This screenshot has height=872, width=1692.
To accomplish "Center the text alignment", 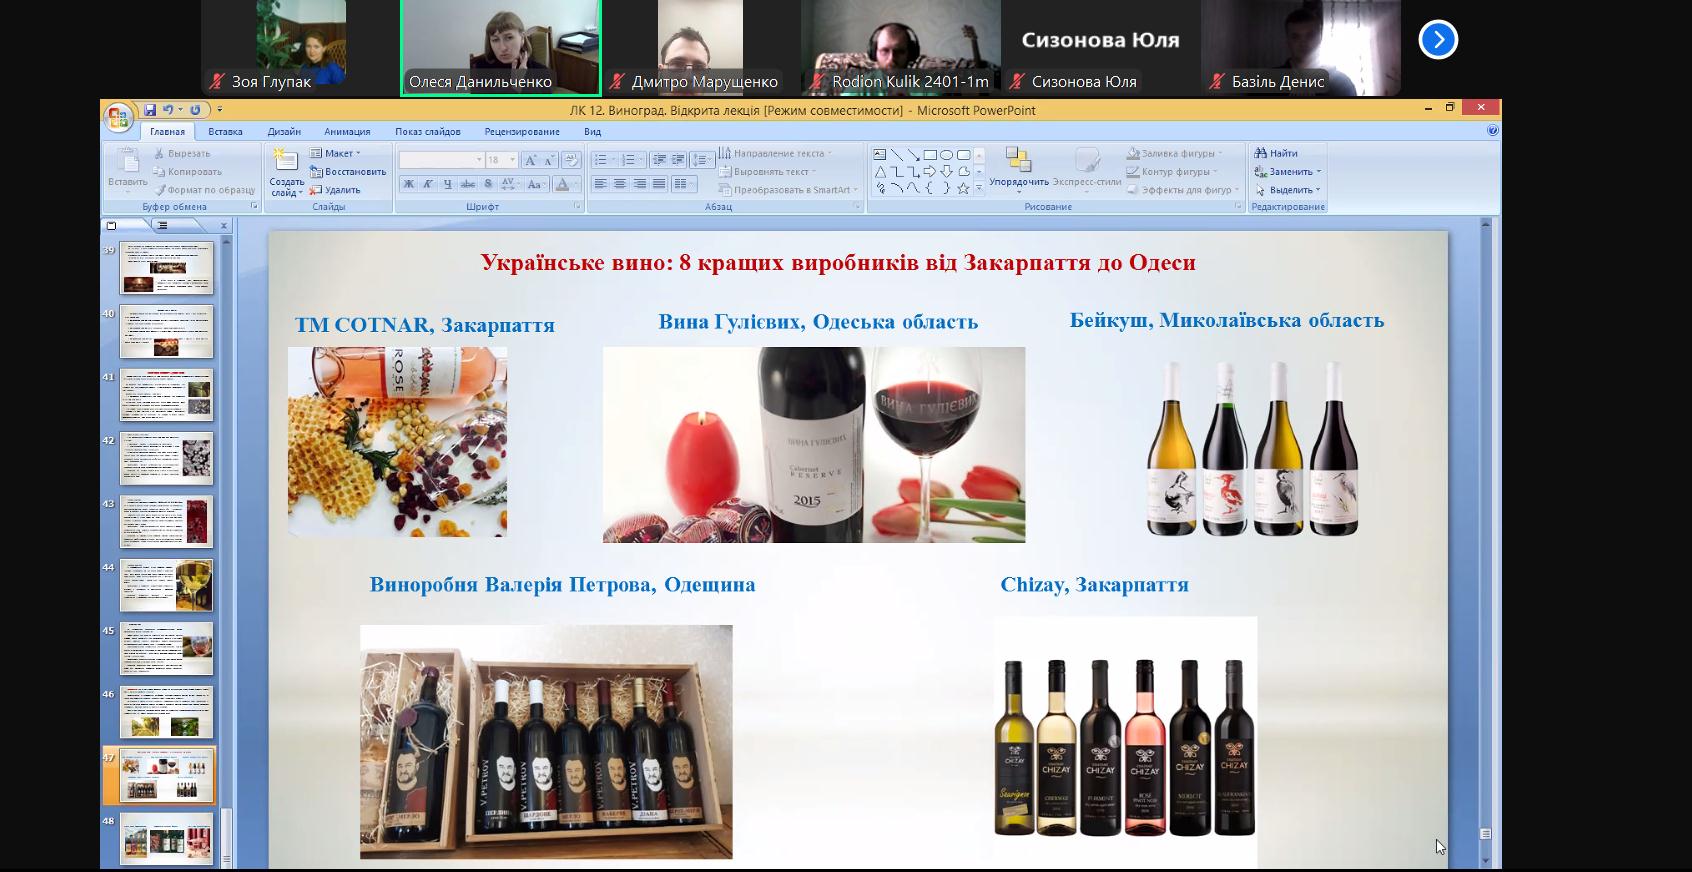I will (x=620, y=184).
